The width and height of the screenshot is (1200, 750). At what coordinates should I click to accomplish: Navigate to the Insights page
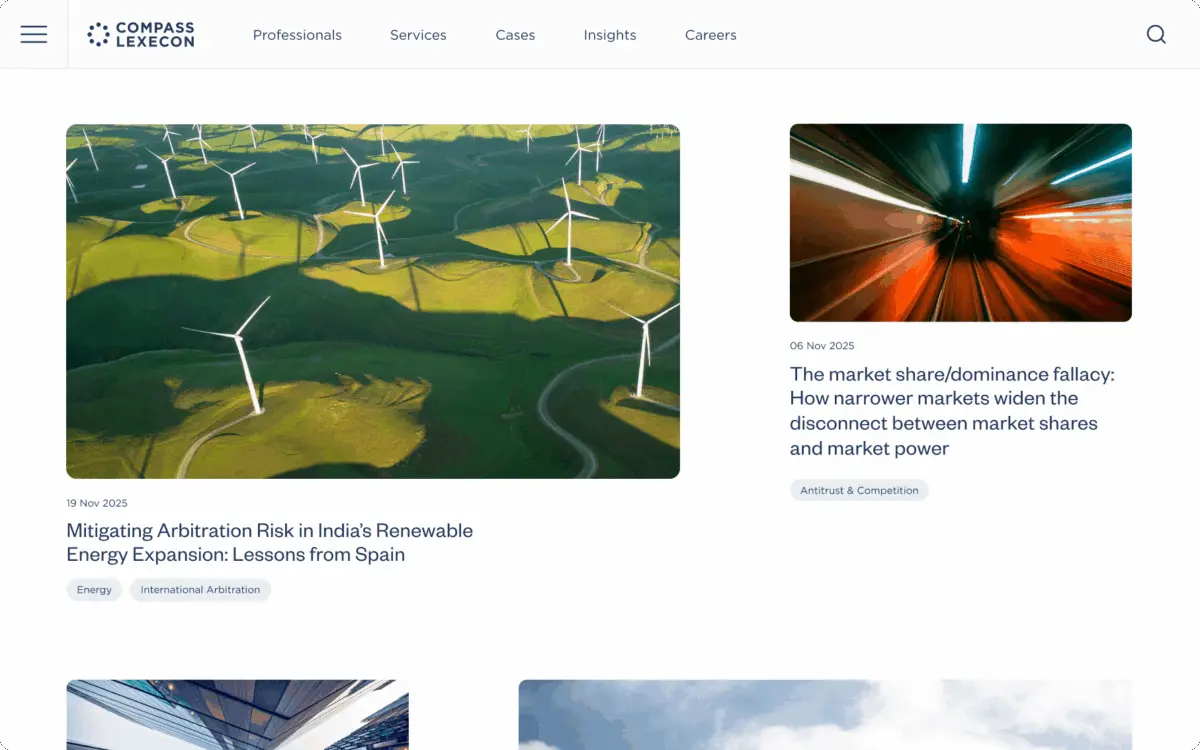(610, 35)
